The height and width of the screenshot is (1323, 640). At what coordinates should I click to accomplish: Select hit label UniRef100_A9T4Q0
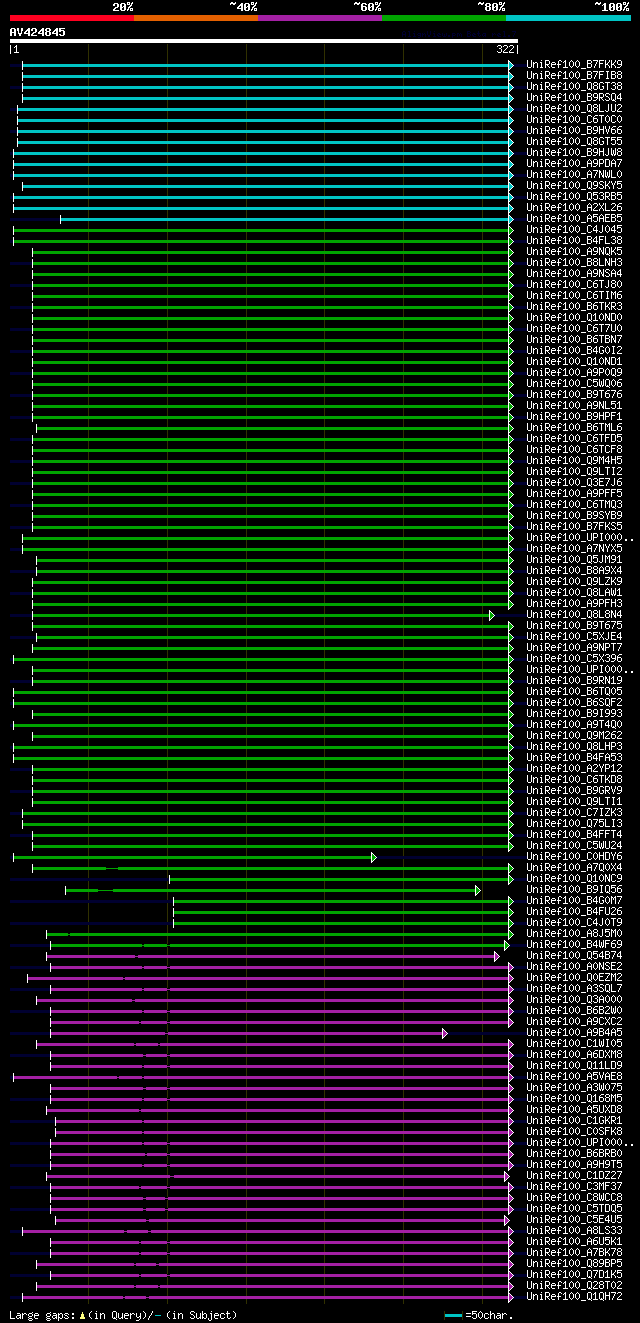pyautogui.click(x=574, y=725)
